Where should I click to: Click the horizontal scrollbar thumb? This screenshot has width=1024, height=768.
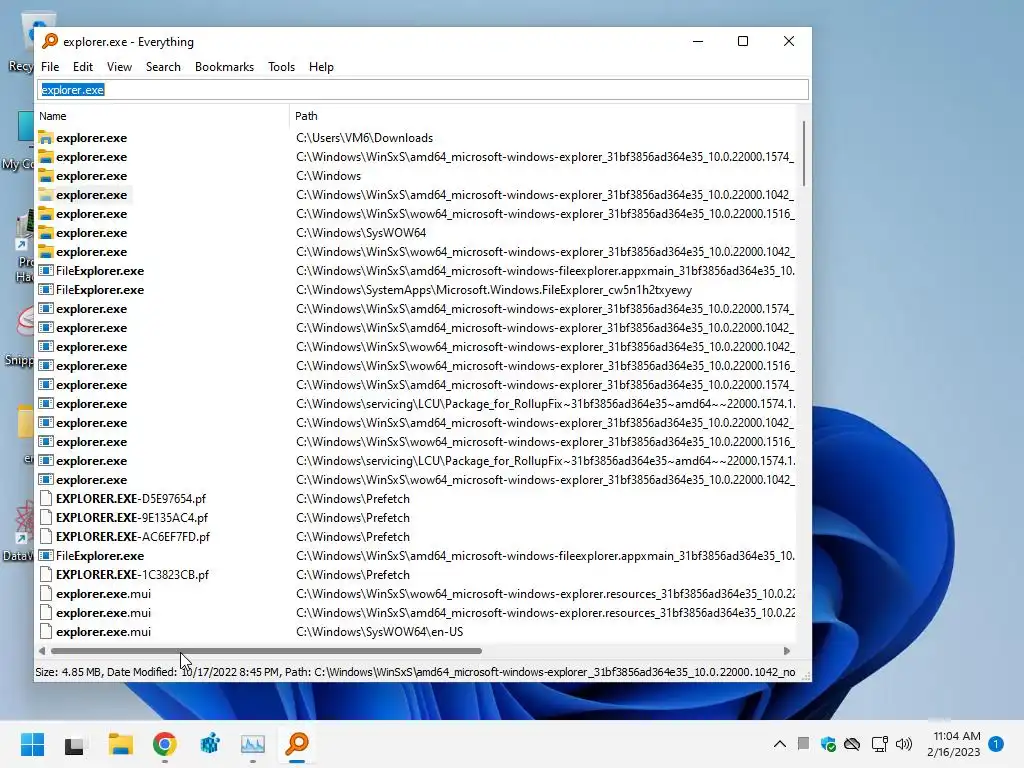coord(266,650)
